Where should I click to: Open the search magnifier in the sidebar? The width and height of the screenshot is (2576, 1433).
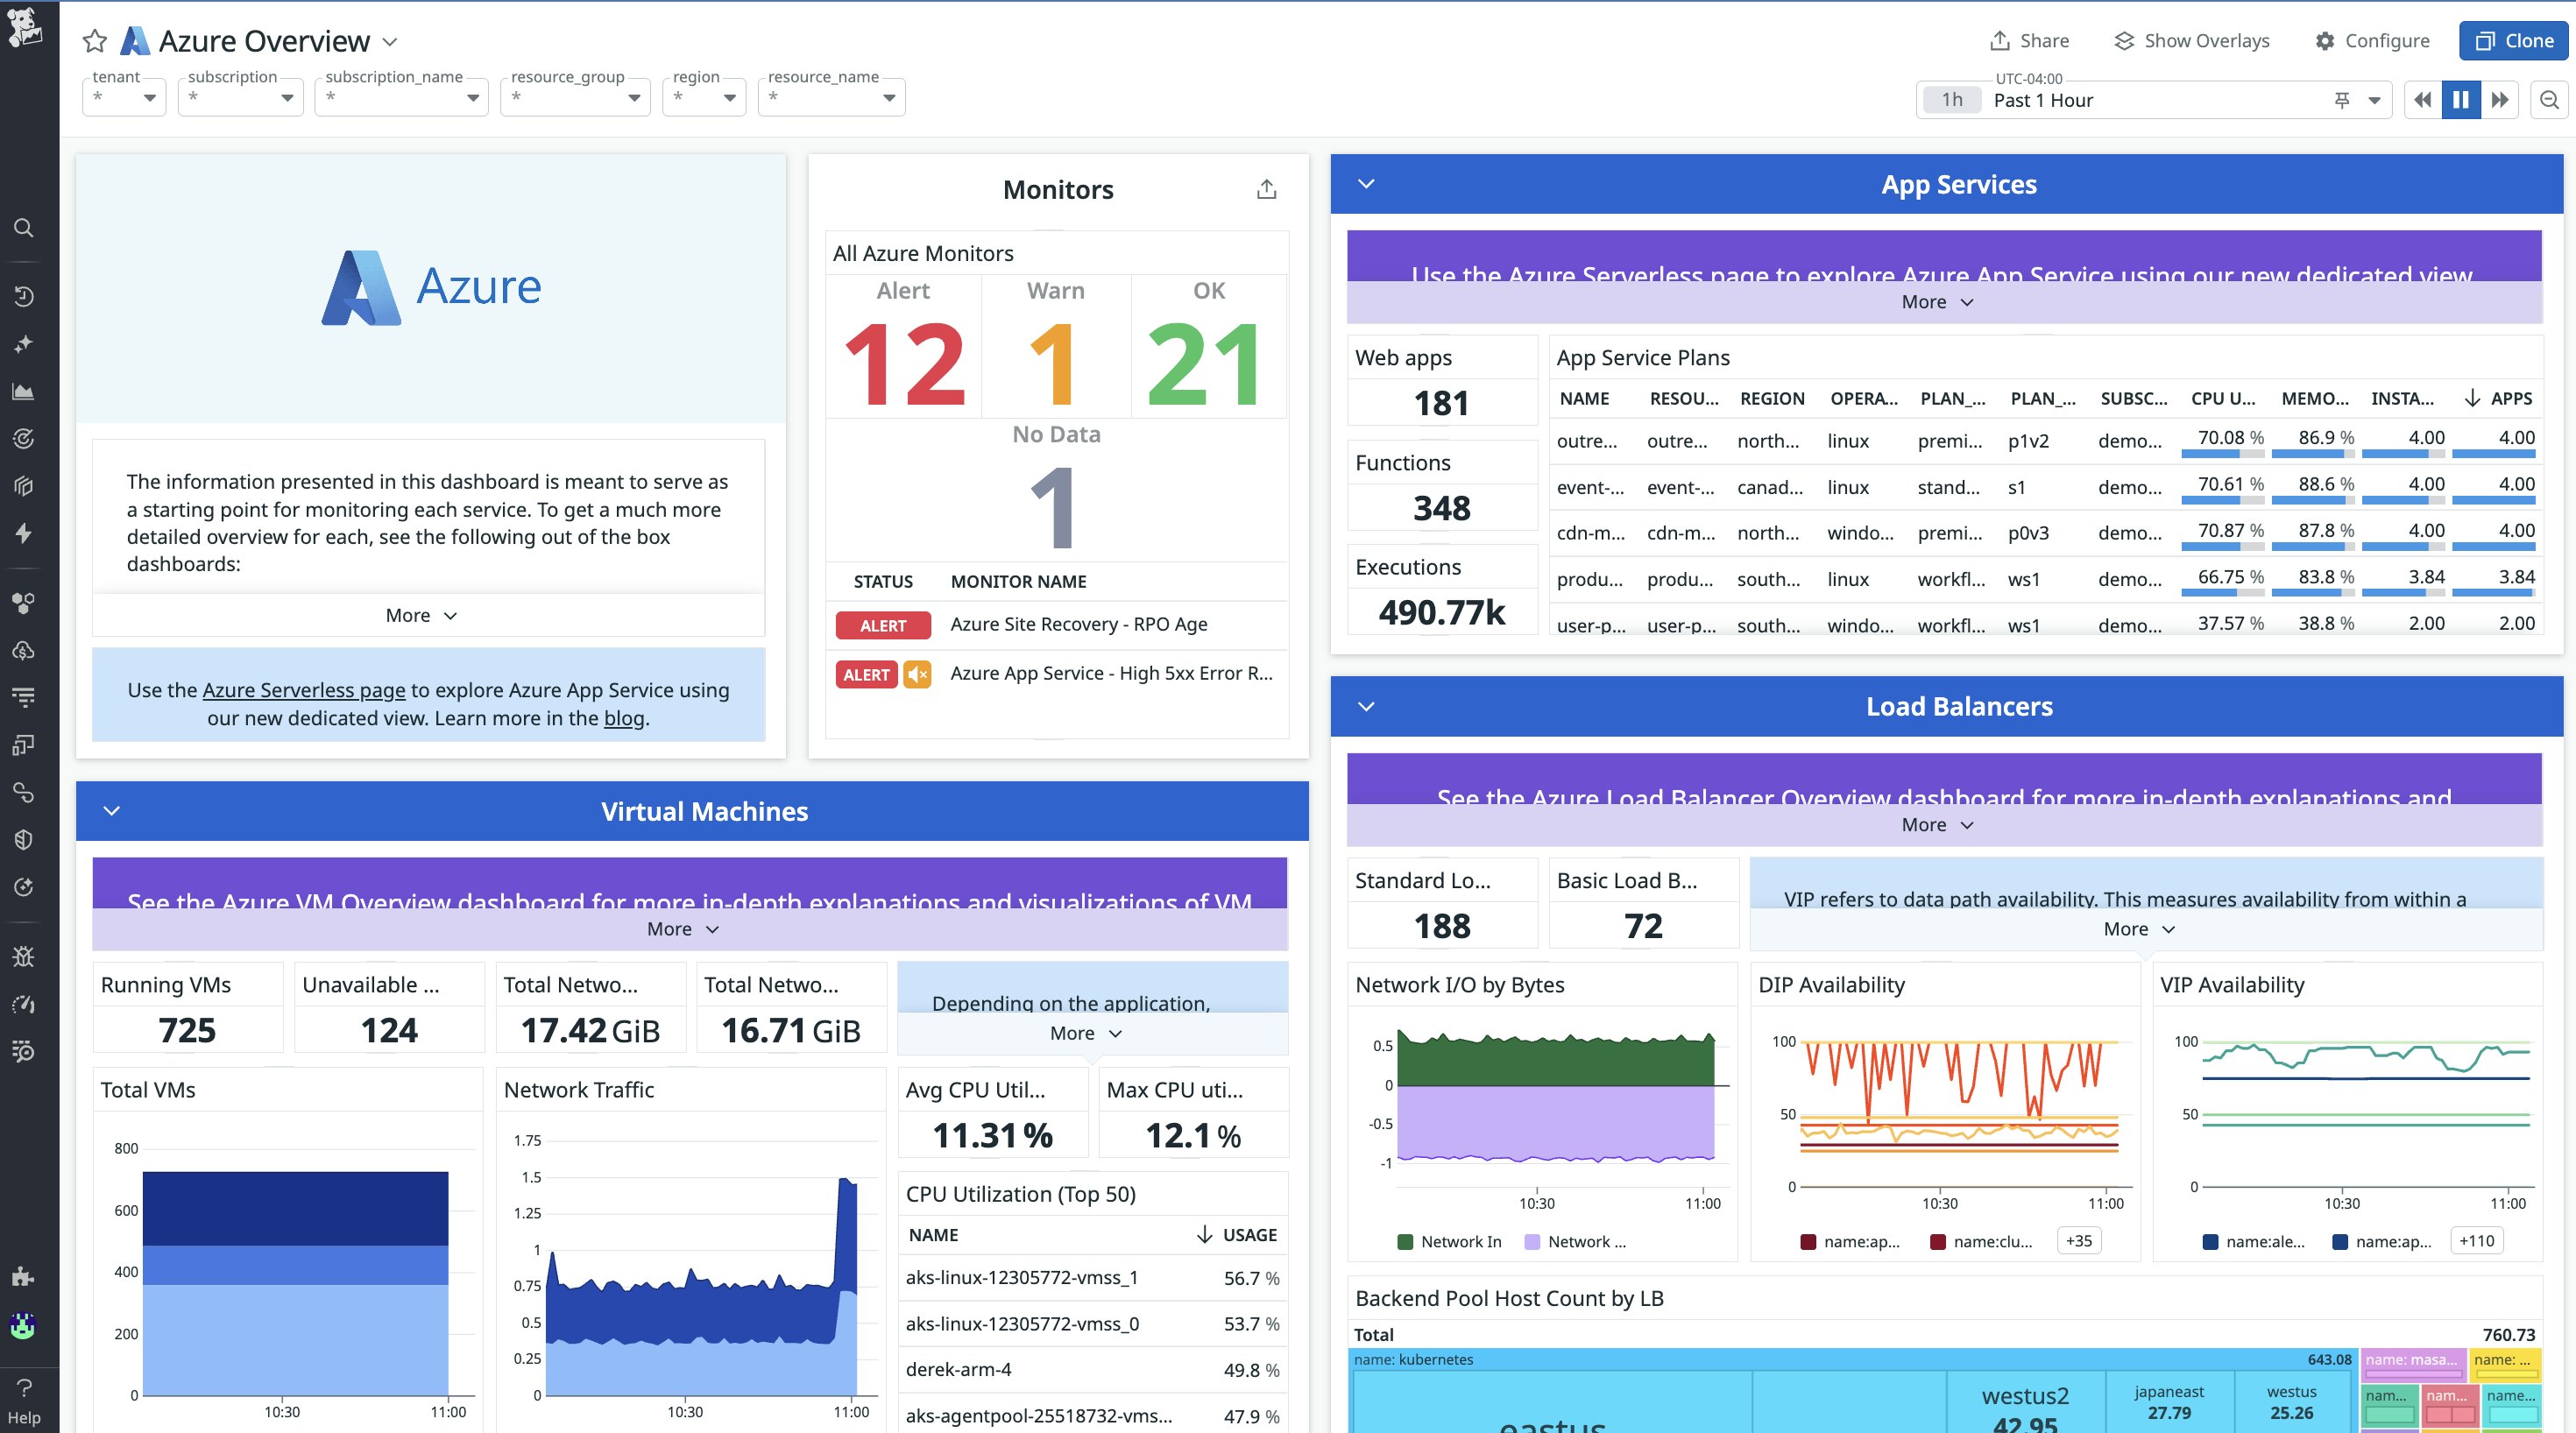click(x=24, y=228)
